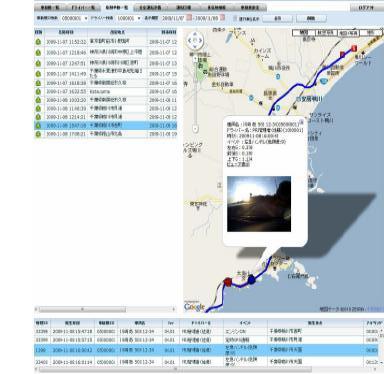Toggle the checkbox in the filter bar
This screenshot has height=374, width=384.
(x=235, y=18)
